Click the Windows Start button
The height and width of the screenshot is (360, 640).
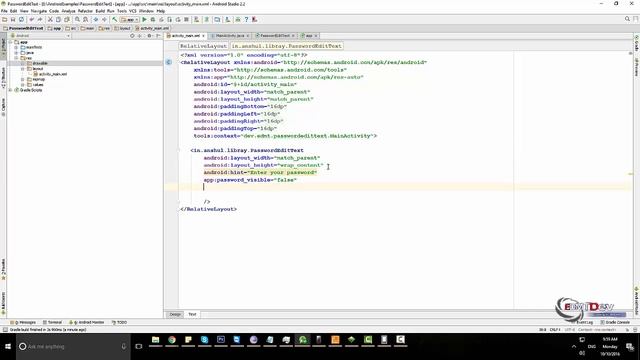coord(8,347)
